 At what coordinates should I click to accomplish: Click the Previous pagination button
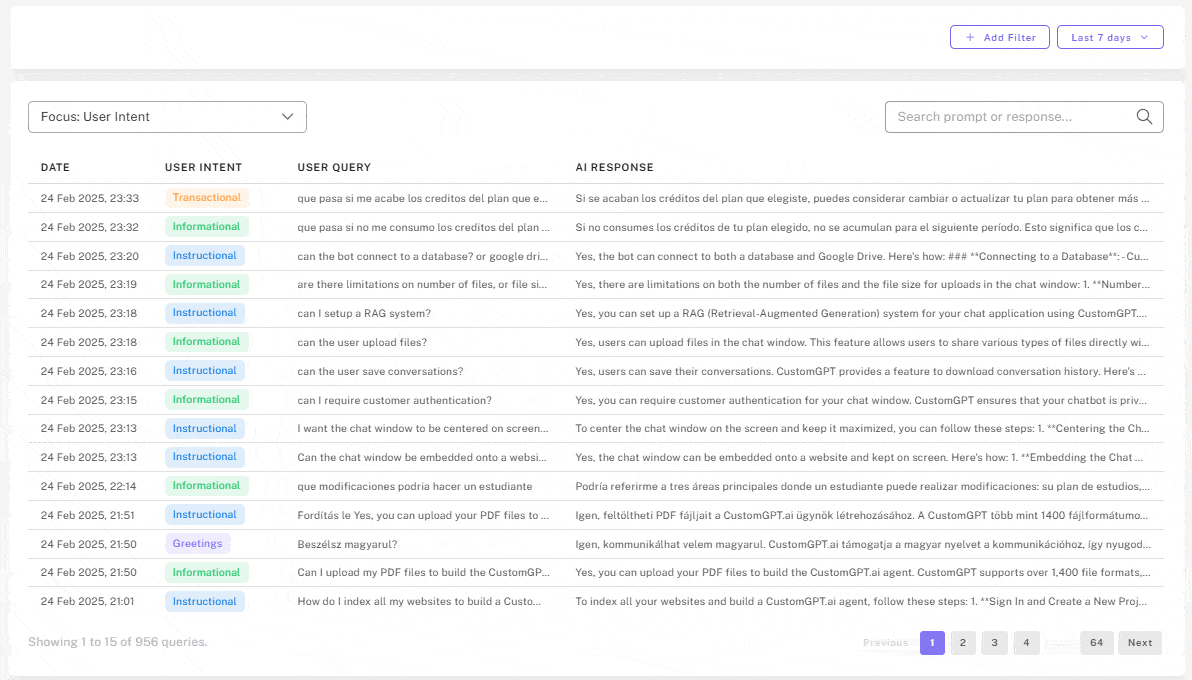(885, 643)
